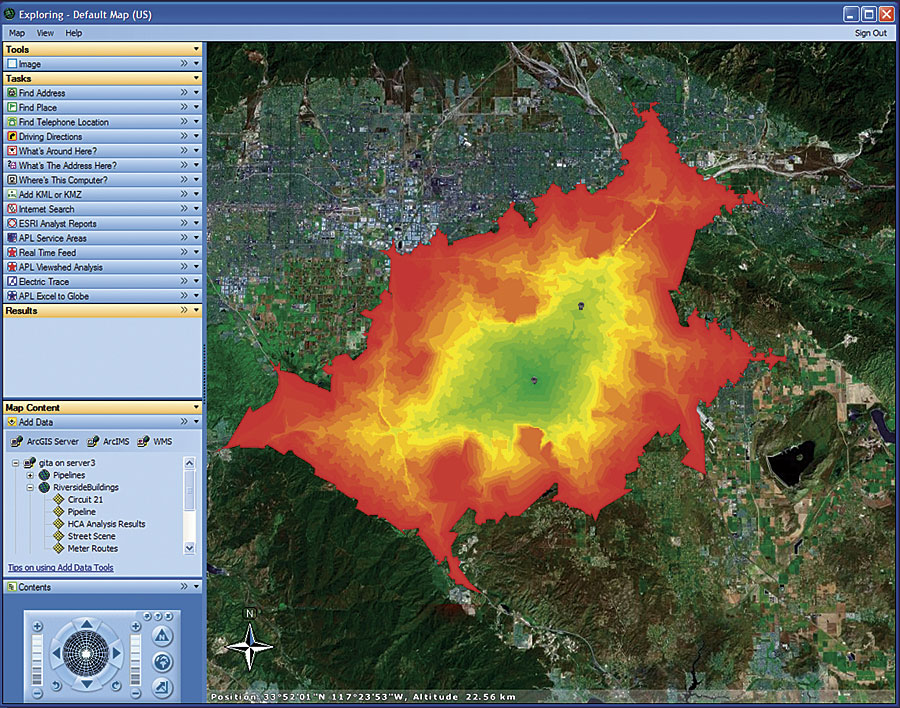This screenshot has height=708, width=900.
Task: Click the diagonal-arrow tilt button in navigator
Action: 162,687
